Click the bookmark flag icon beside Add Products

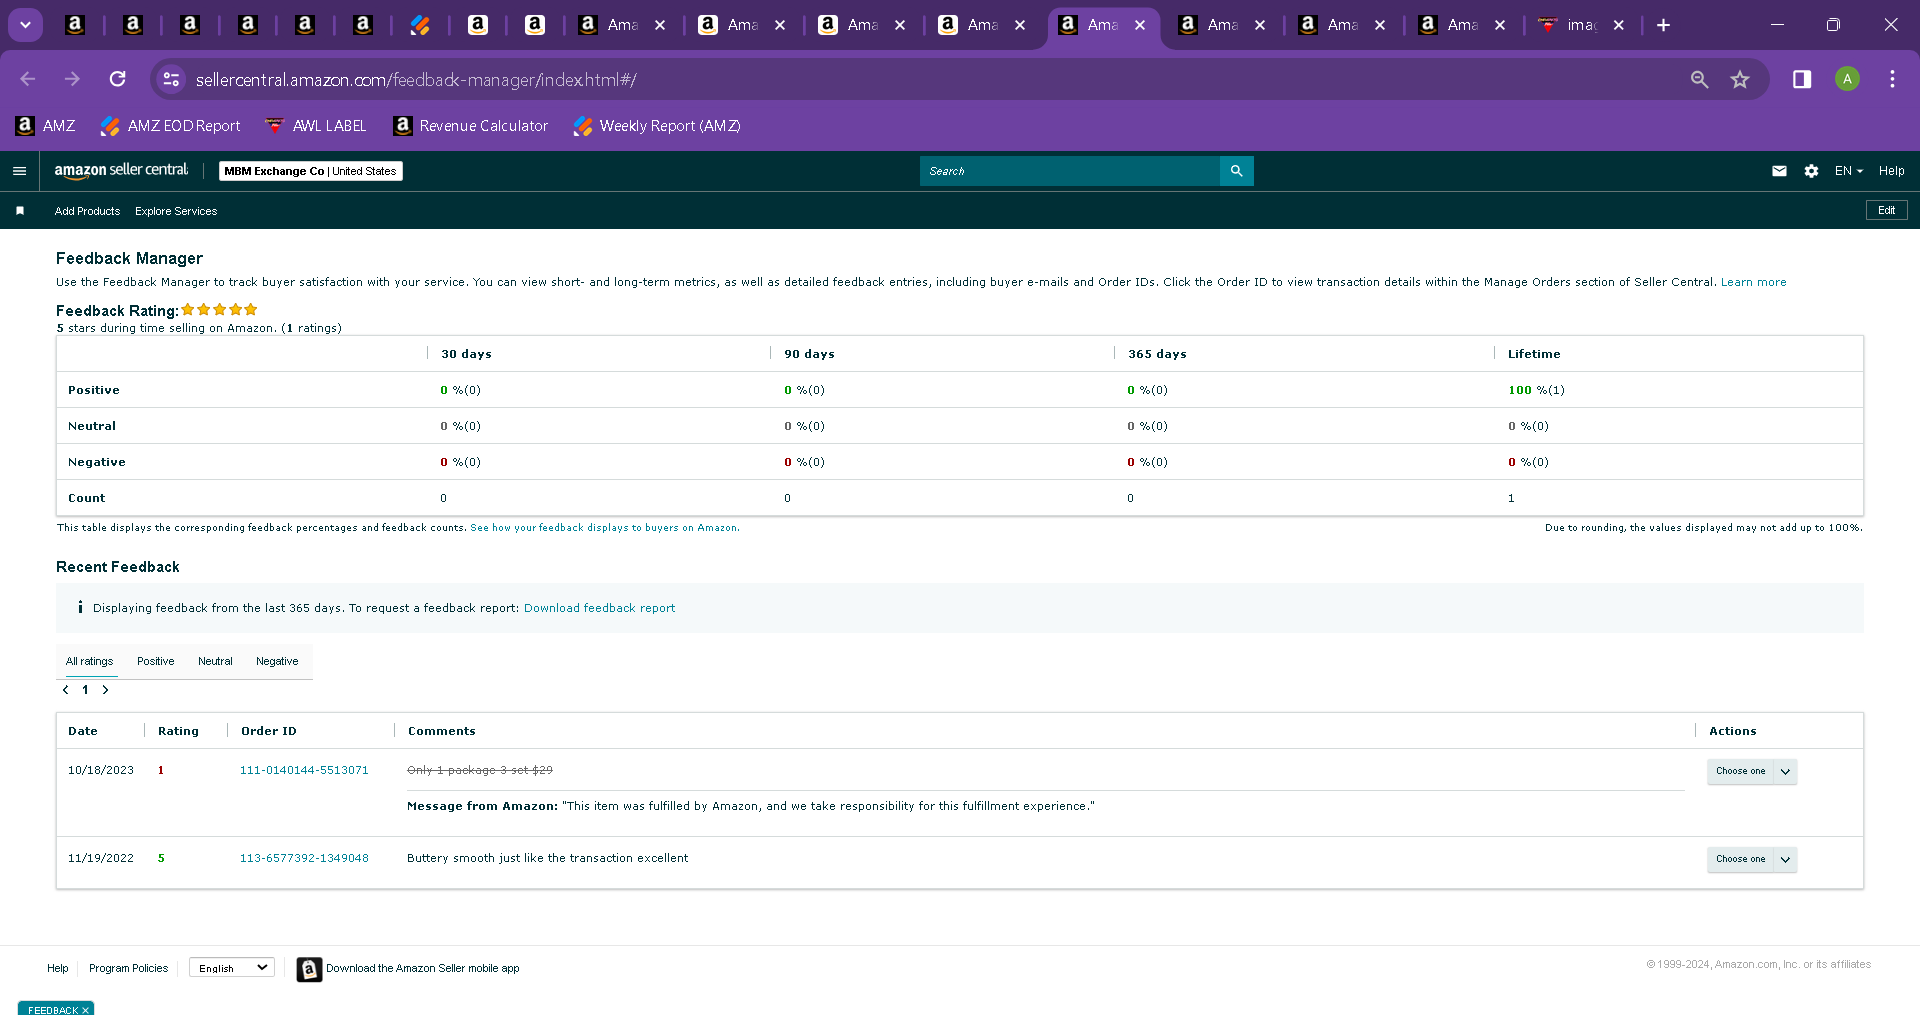(20, 211)
